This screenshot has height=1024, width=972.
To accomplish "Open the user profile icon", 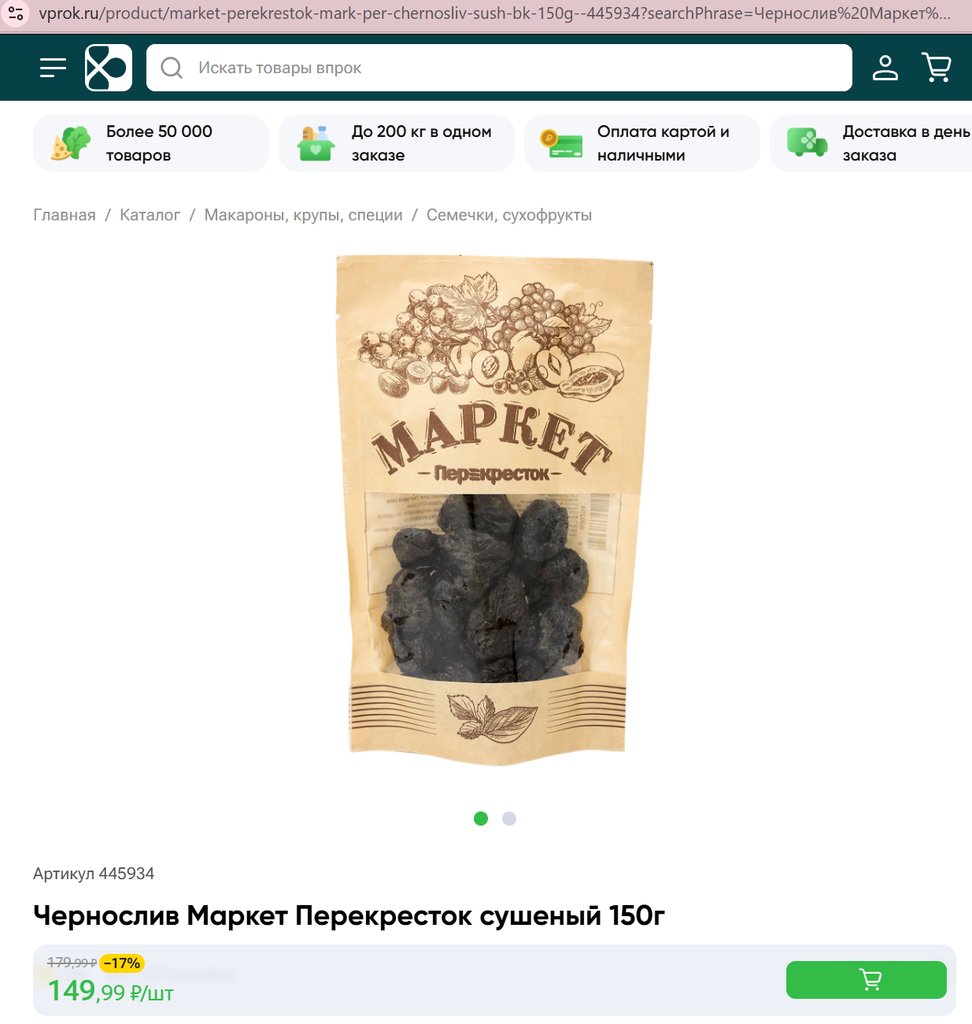I will pyautogui.click(x=885, y=67).
